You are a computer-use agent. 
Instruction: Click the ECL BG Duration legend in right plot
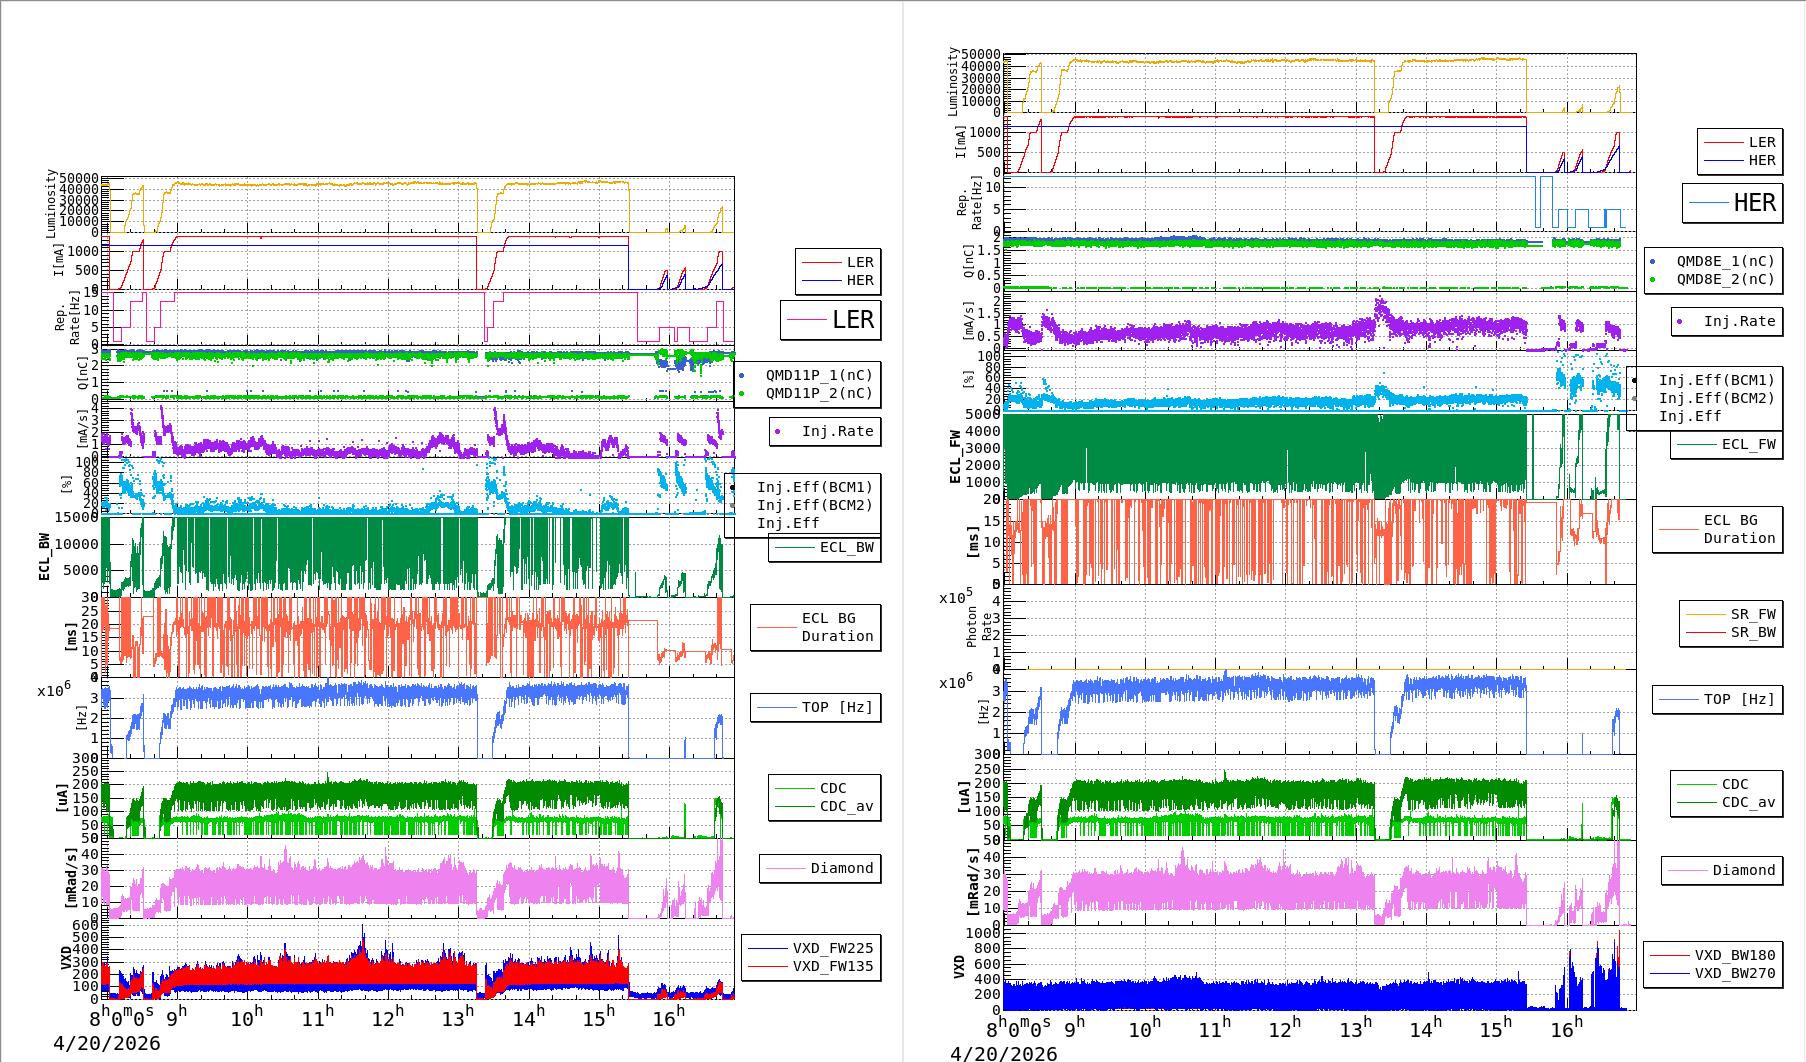[x=1718, y=529]
